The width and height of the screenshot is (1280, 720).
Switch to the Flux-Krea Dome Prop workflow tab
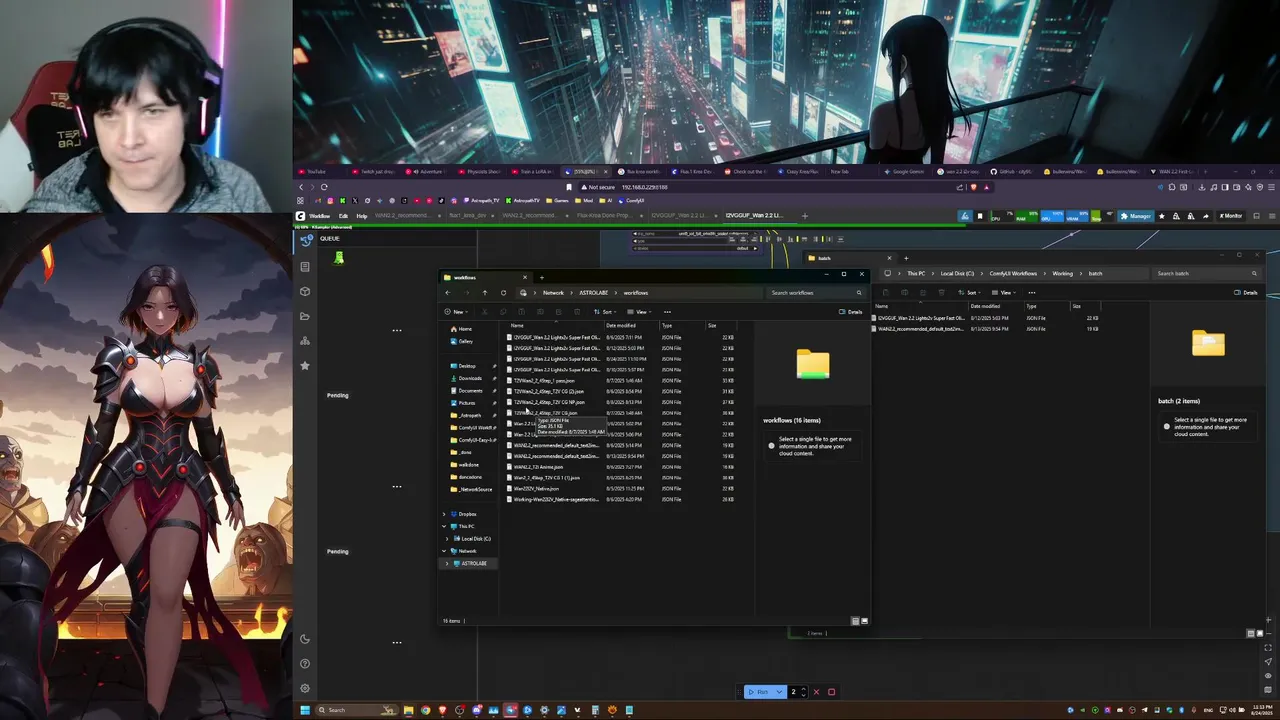[x=603, y=216]
